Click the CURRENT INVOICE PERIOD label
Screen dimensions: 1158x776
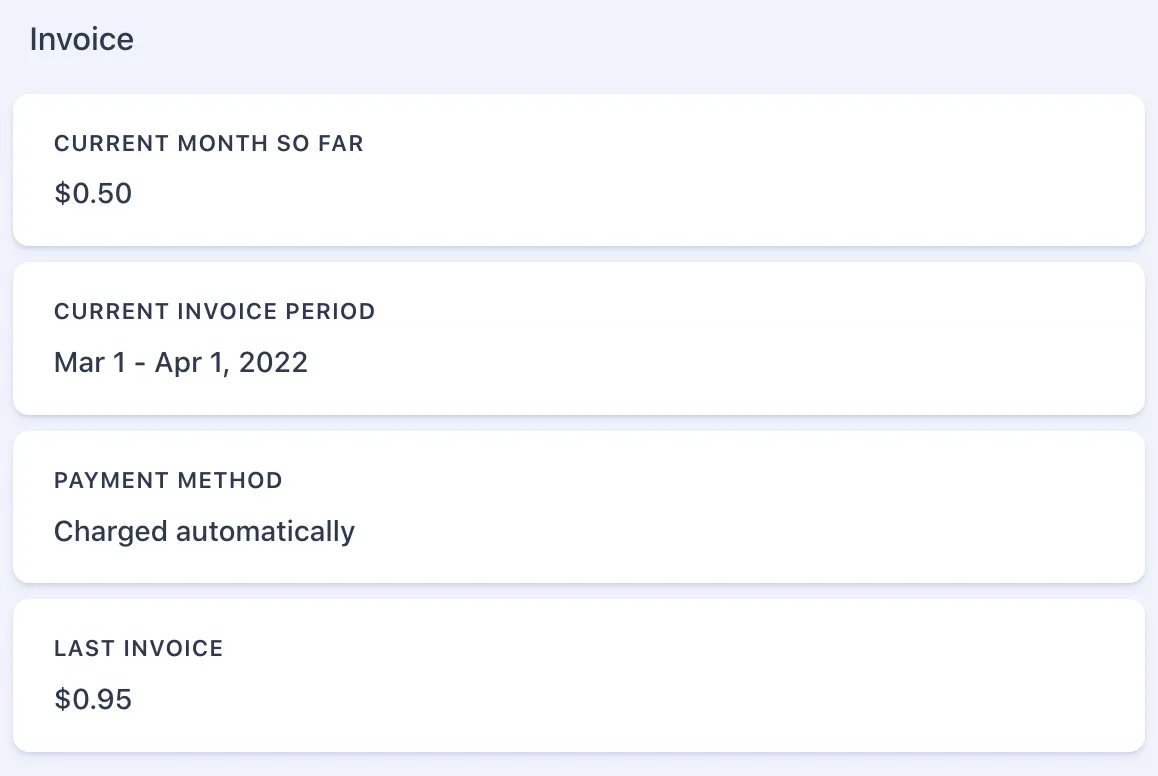pyautogui.click(x=214, y=311)
